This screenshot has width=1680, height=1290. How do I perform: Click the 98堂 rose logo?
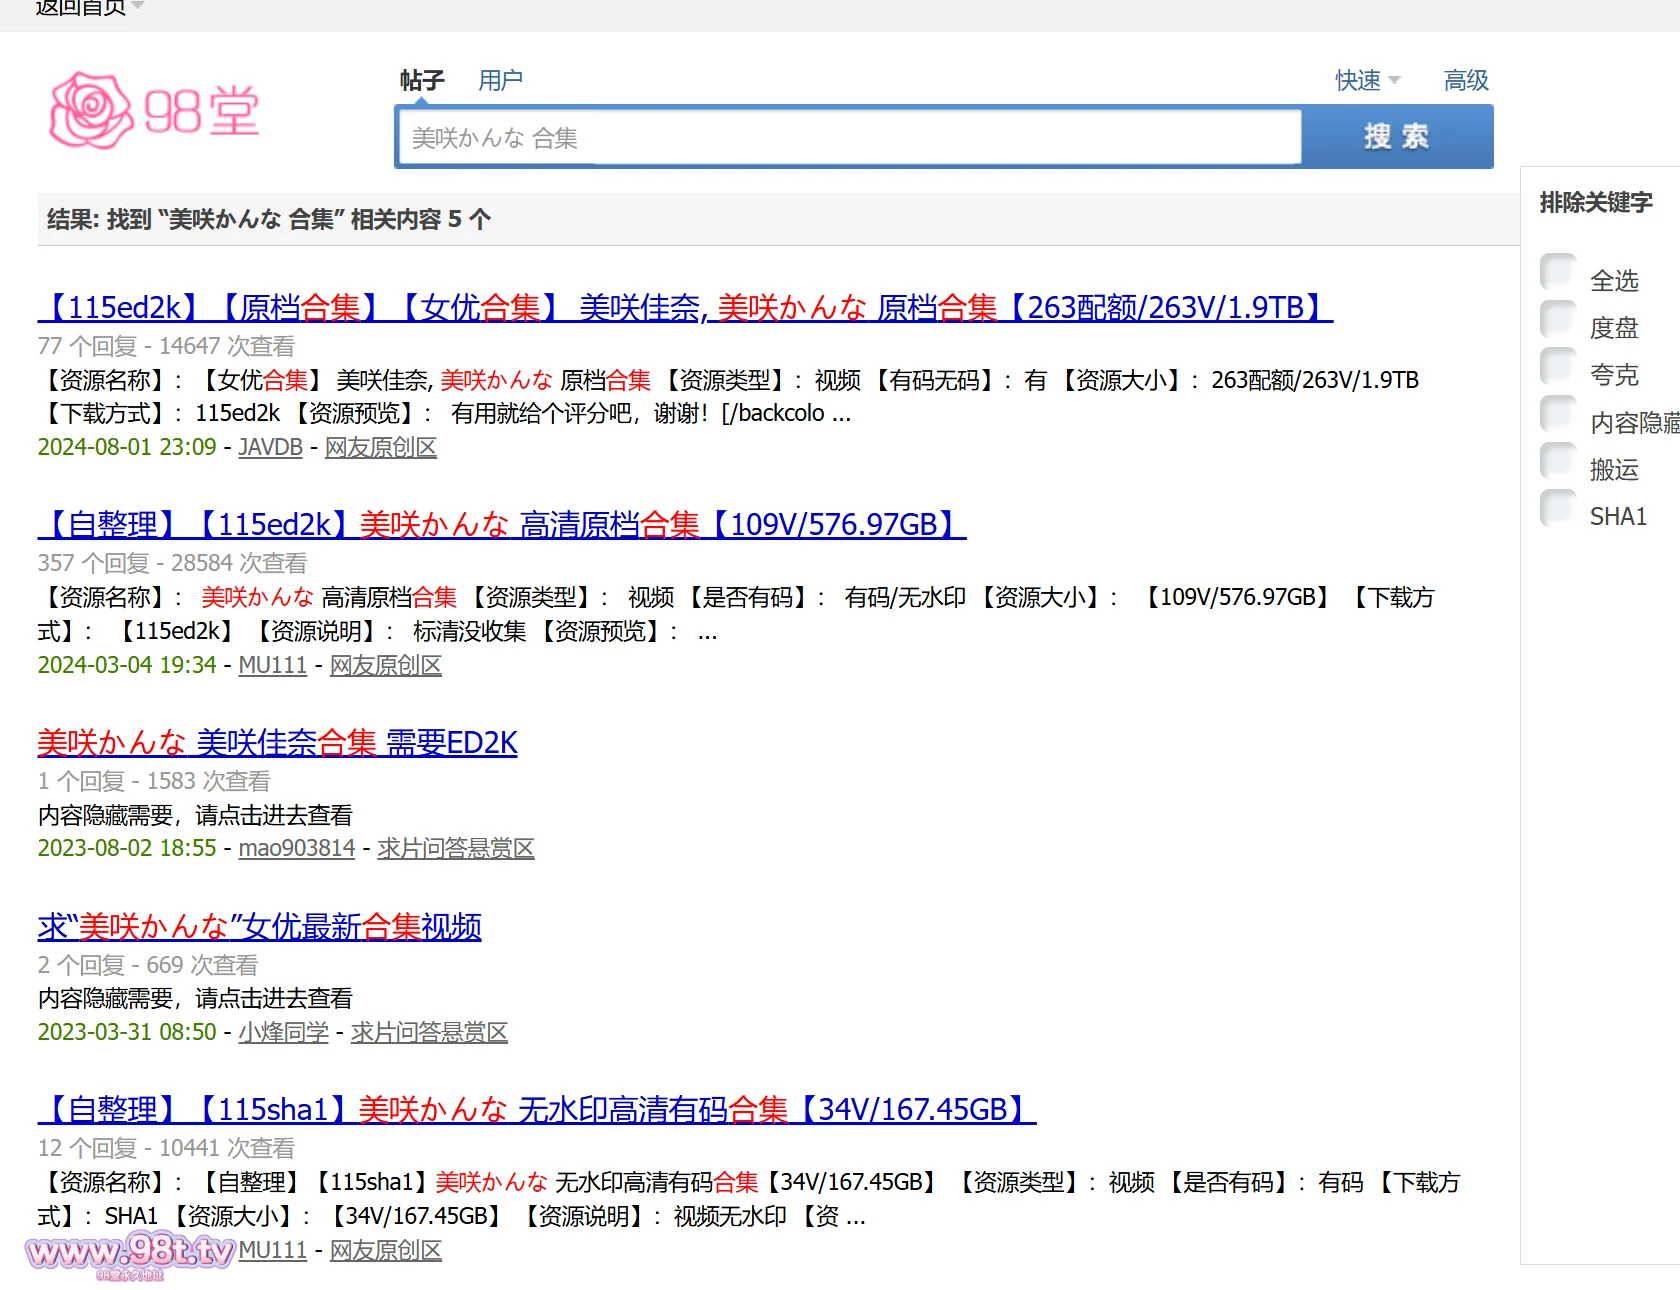pos(154,110)
